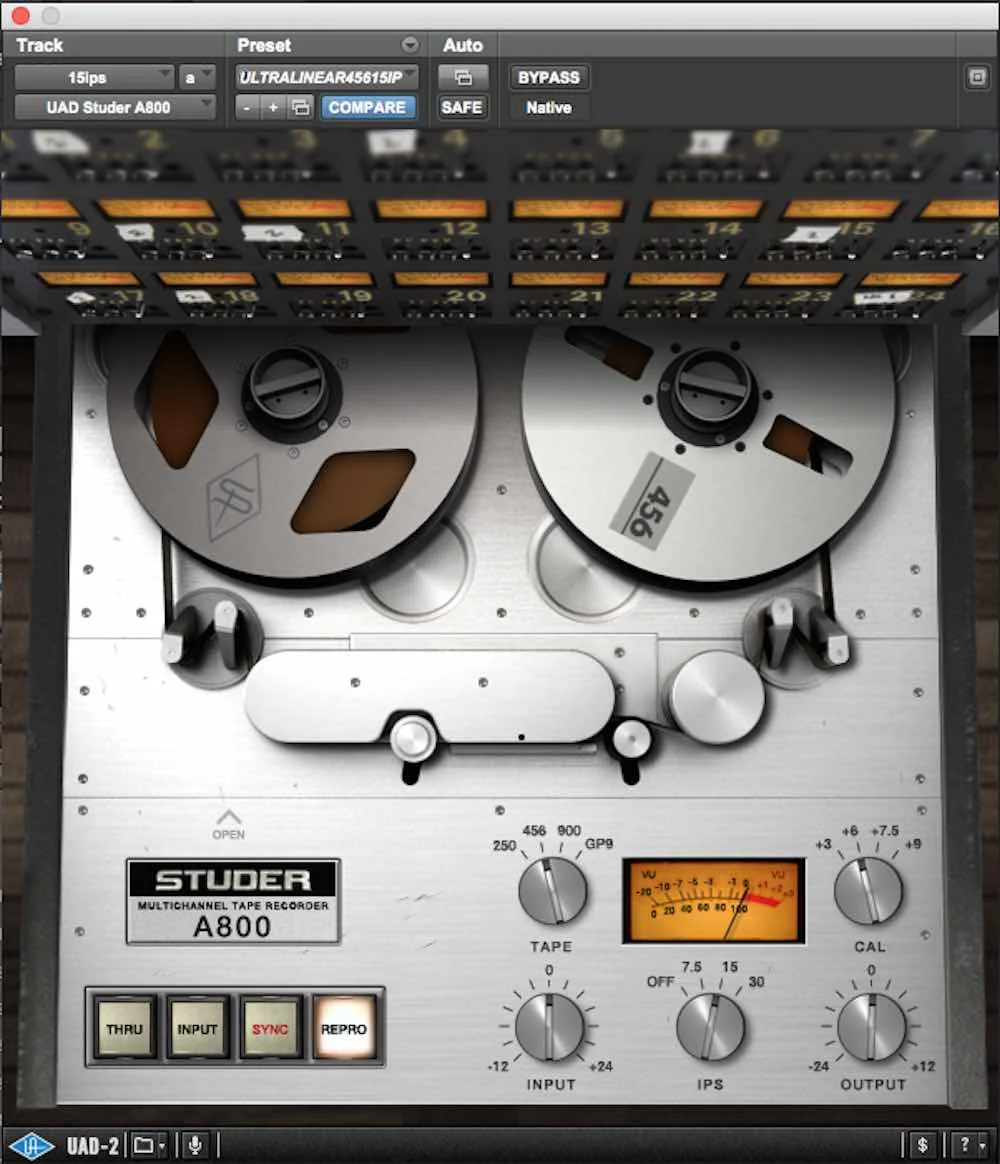
Task: Click the 30 ips speed label
Action: coord(756,981)
